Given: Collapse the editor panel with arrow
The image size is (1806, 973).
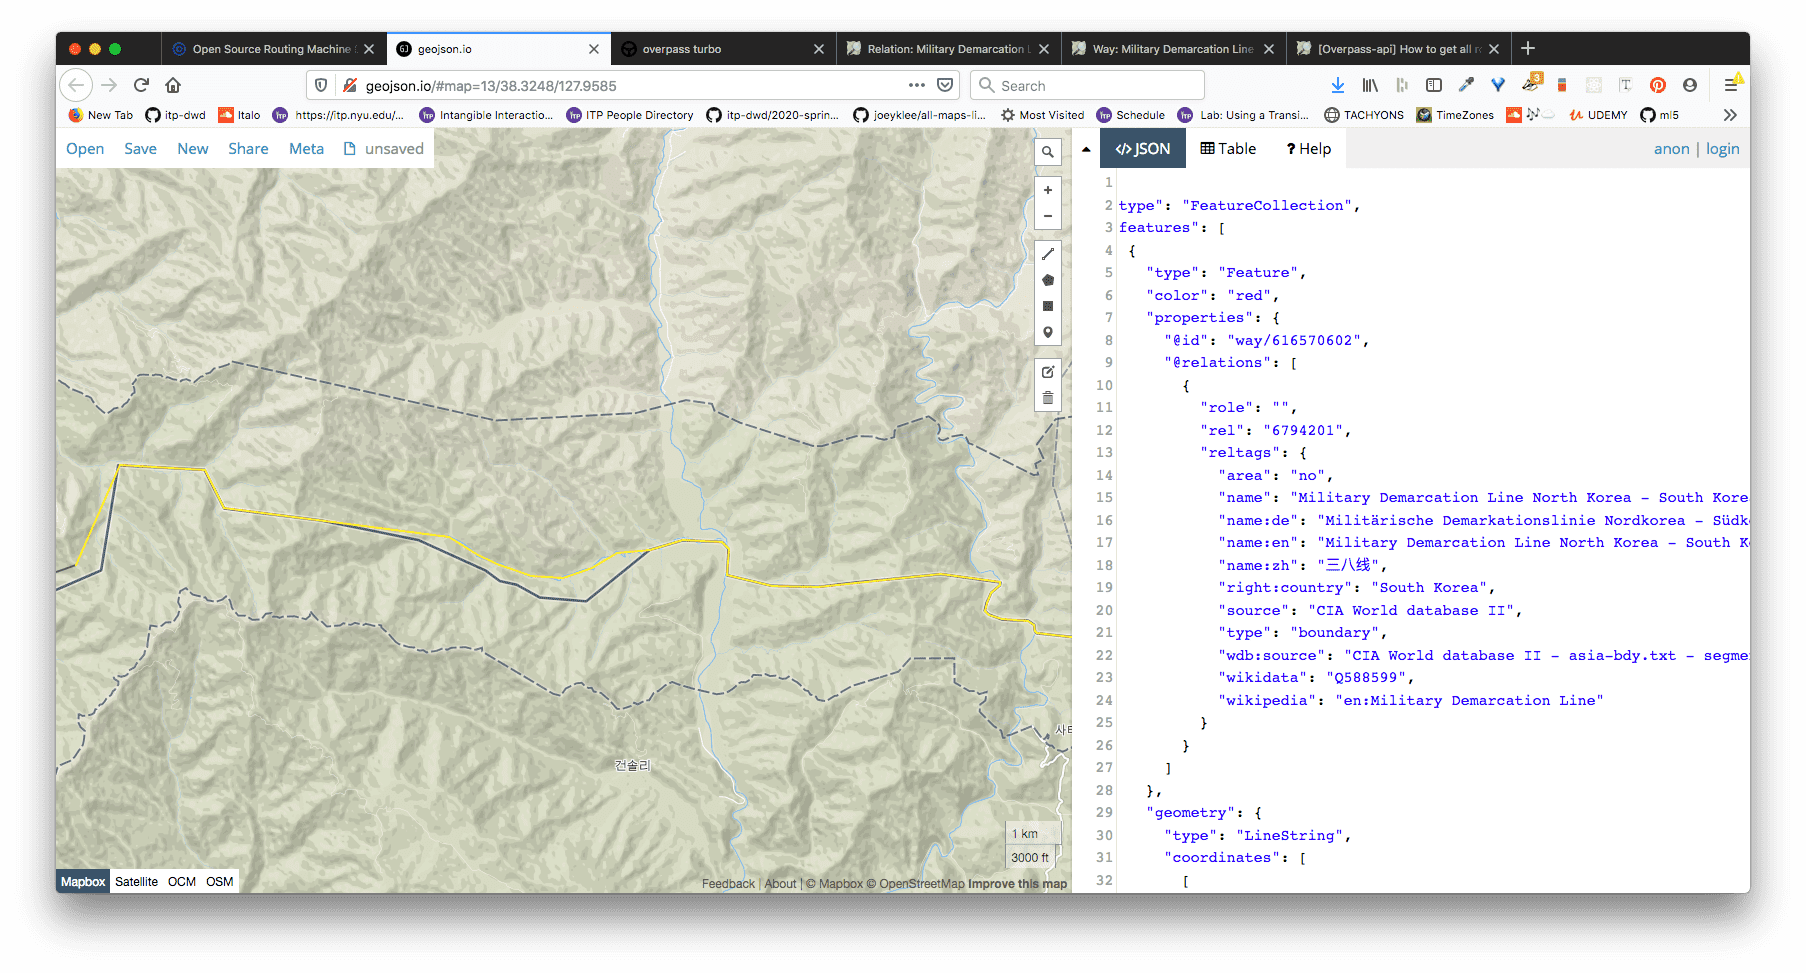Looking at the screenshot, I should [1086, 149].
